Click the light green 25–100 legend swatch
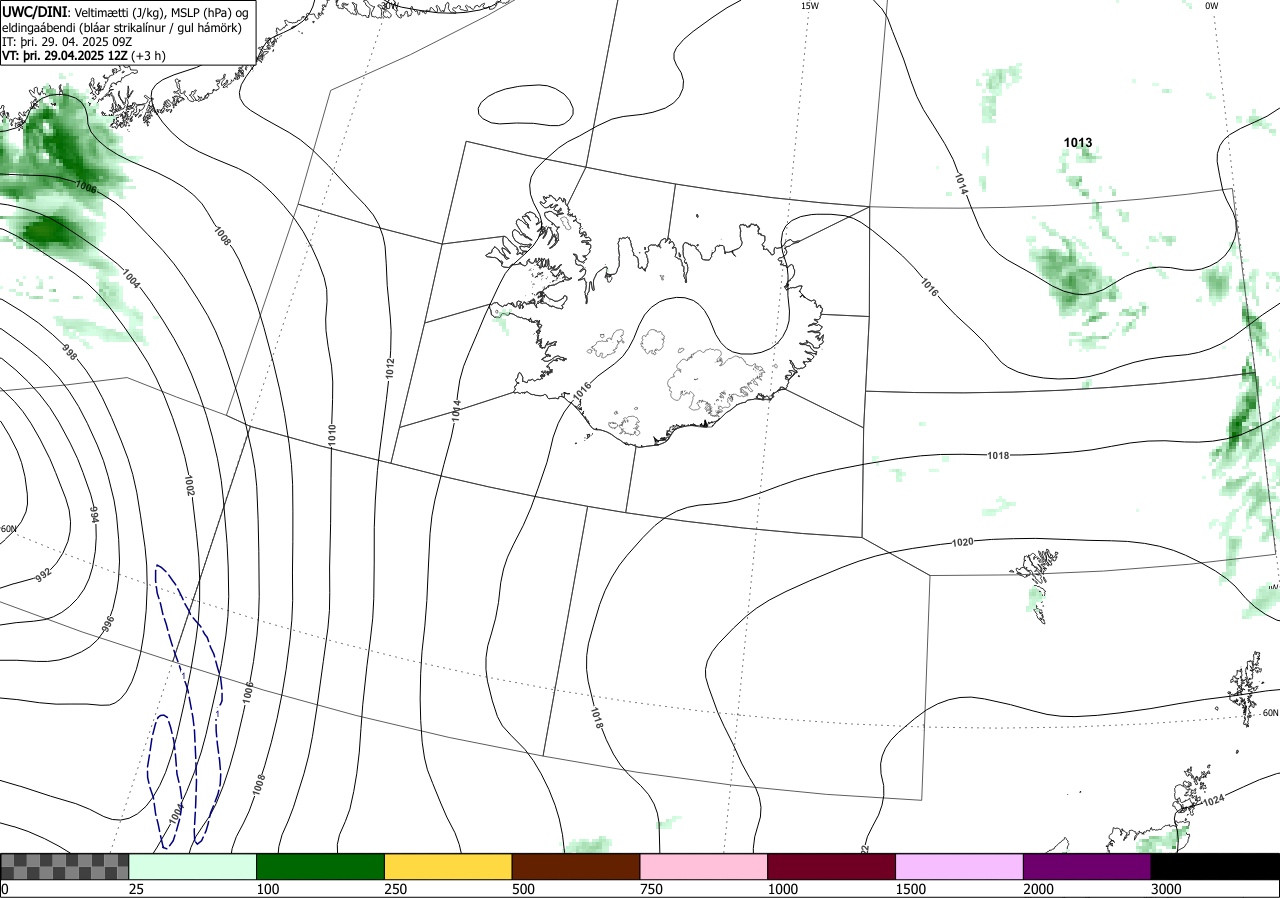 193,866
